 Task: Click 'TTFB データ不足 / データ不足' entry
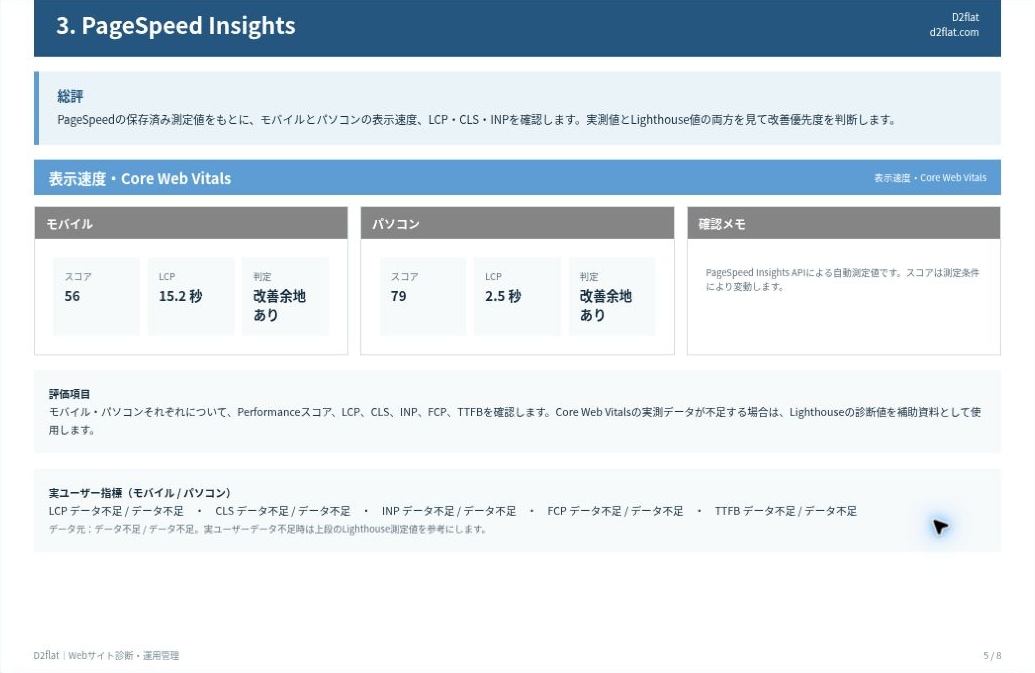click(785, 511)
